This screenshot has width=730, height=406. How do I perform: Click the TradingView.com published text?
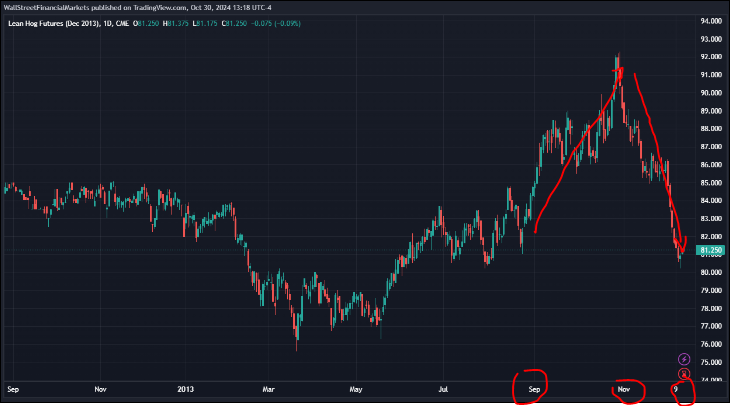(165, 7)
